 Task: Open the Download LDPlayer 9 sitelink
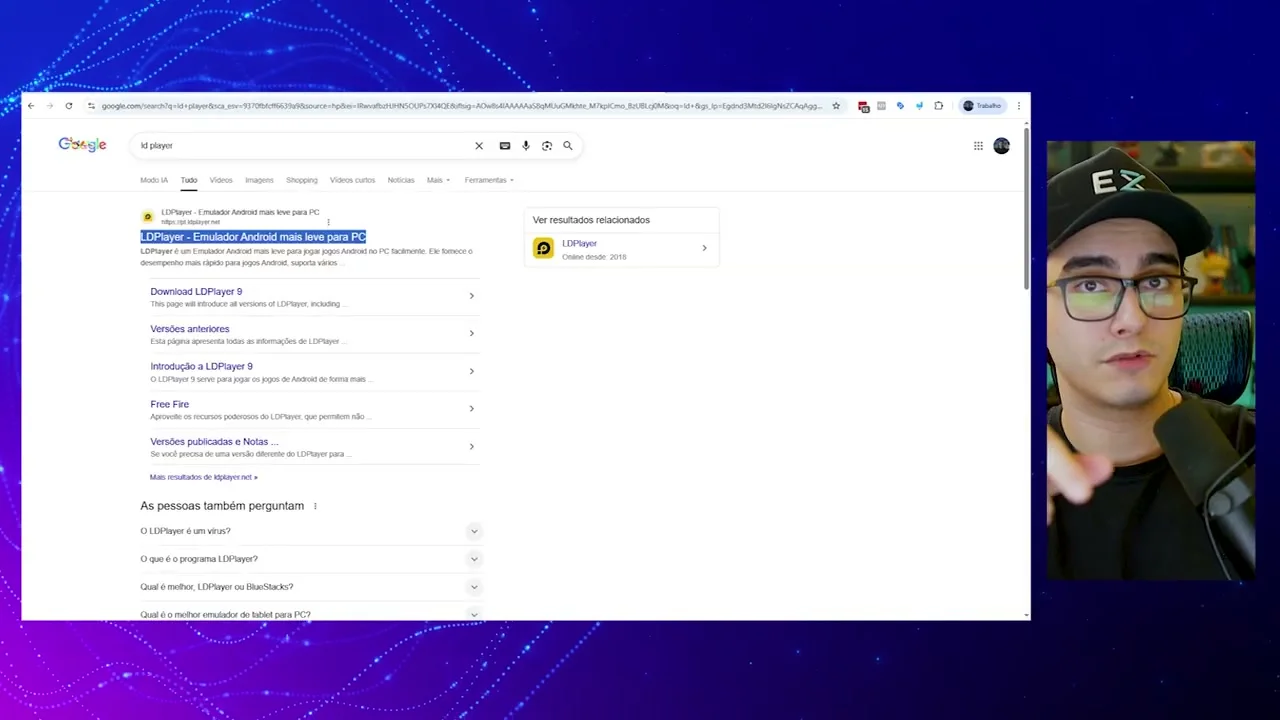click(x=196, y=291)
